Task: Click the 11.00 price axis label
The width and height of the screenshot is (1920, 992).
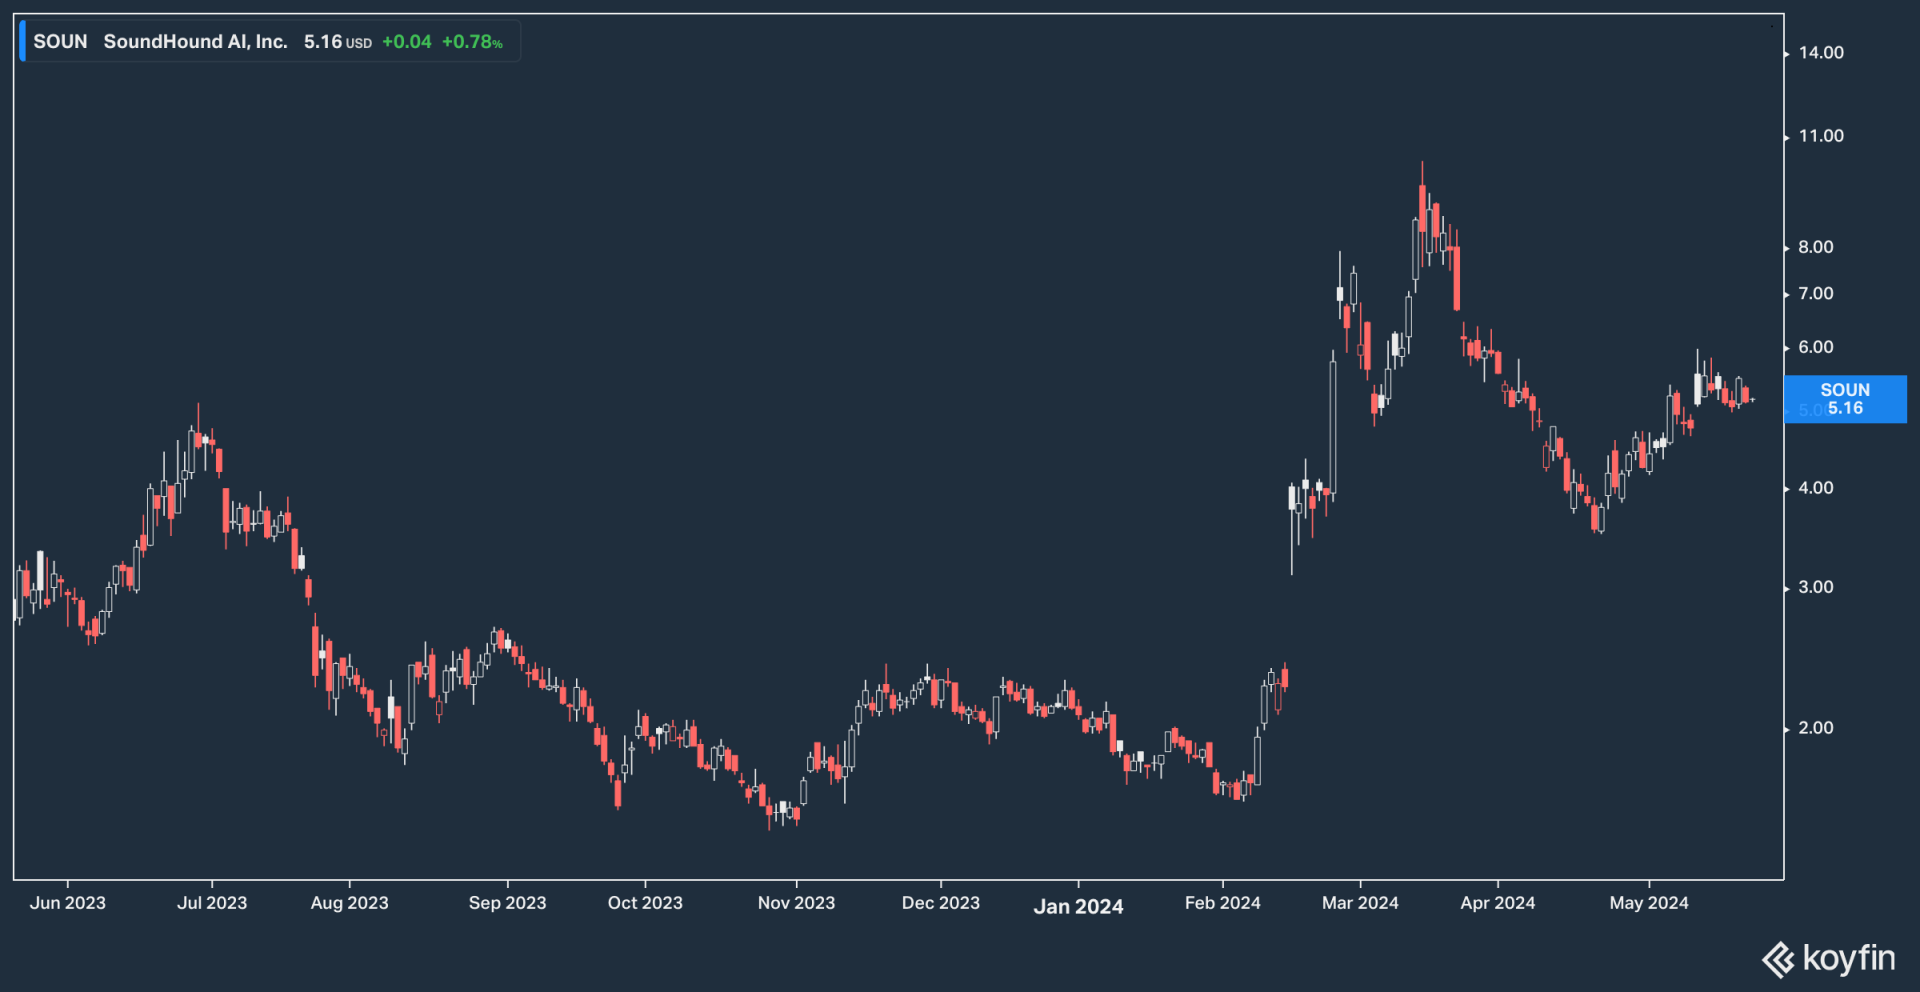Action: 1820,136
